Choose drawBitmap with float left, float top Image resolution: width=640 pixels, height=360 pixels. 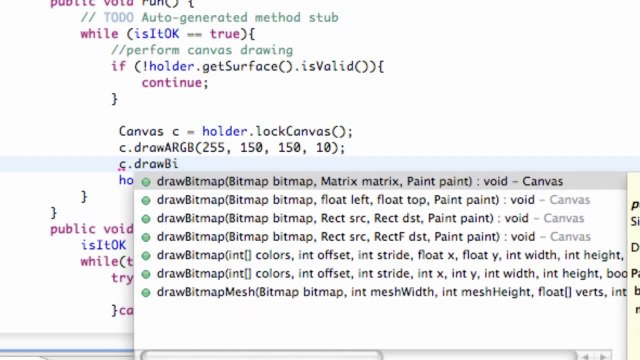[380, 200]
